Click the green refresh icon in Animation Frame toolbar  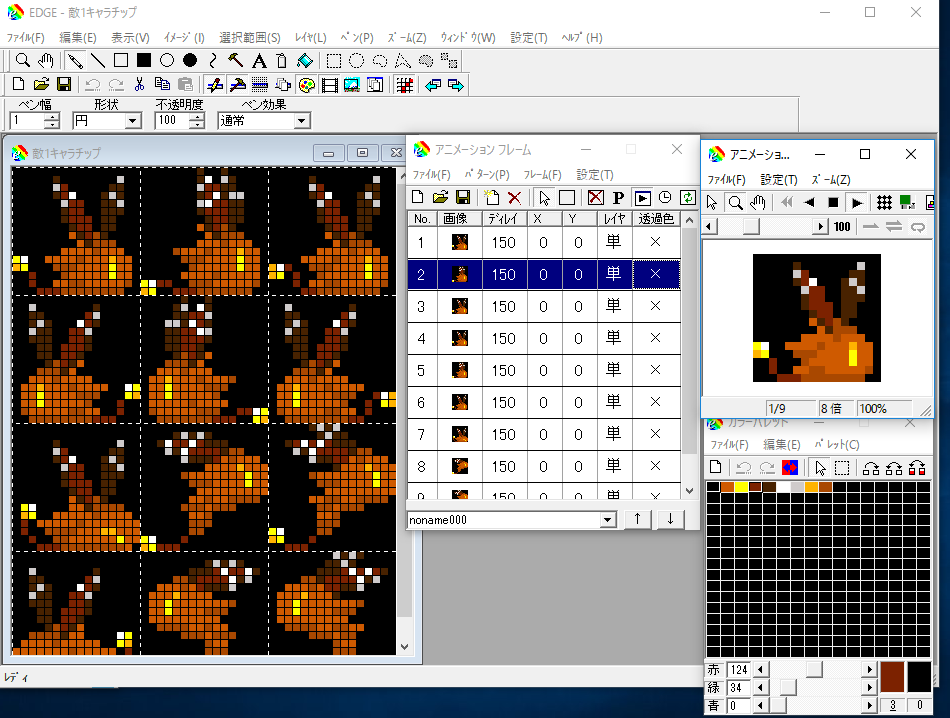click(688, 198)
